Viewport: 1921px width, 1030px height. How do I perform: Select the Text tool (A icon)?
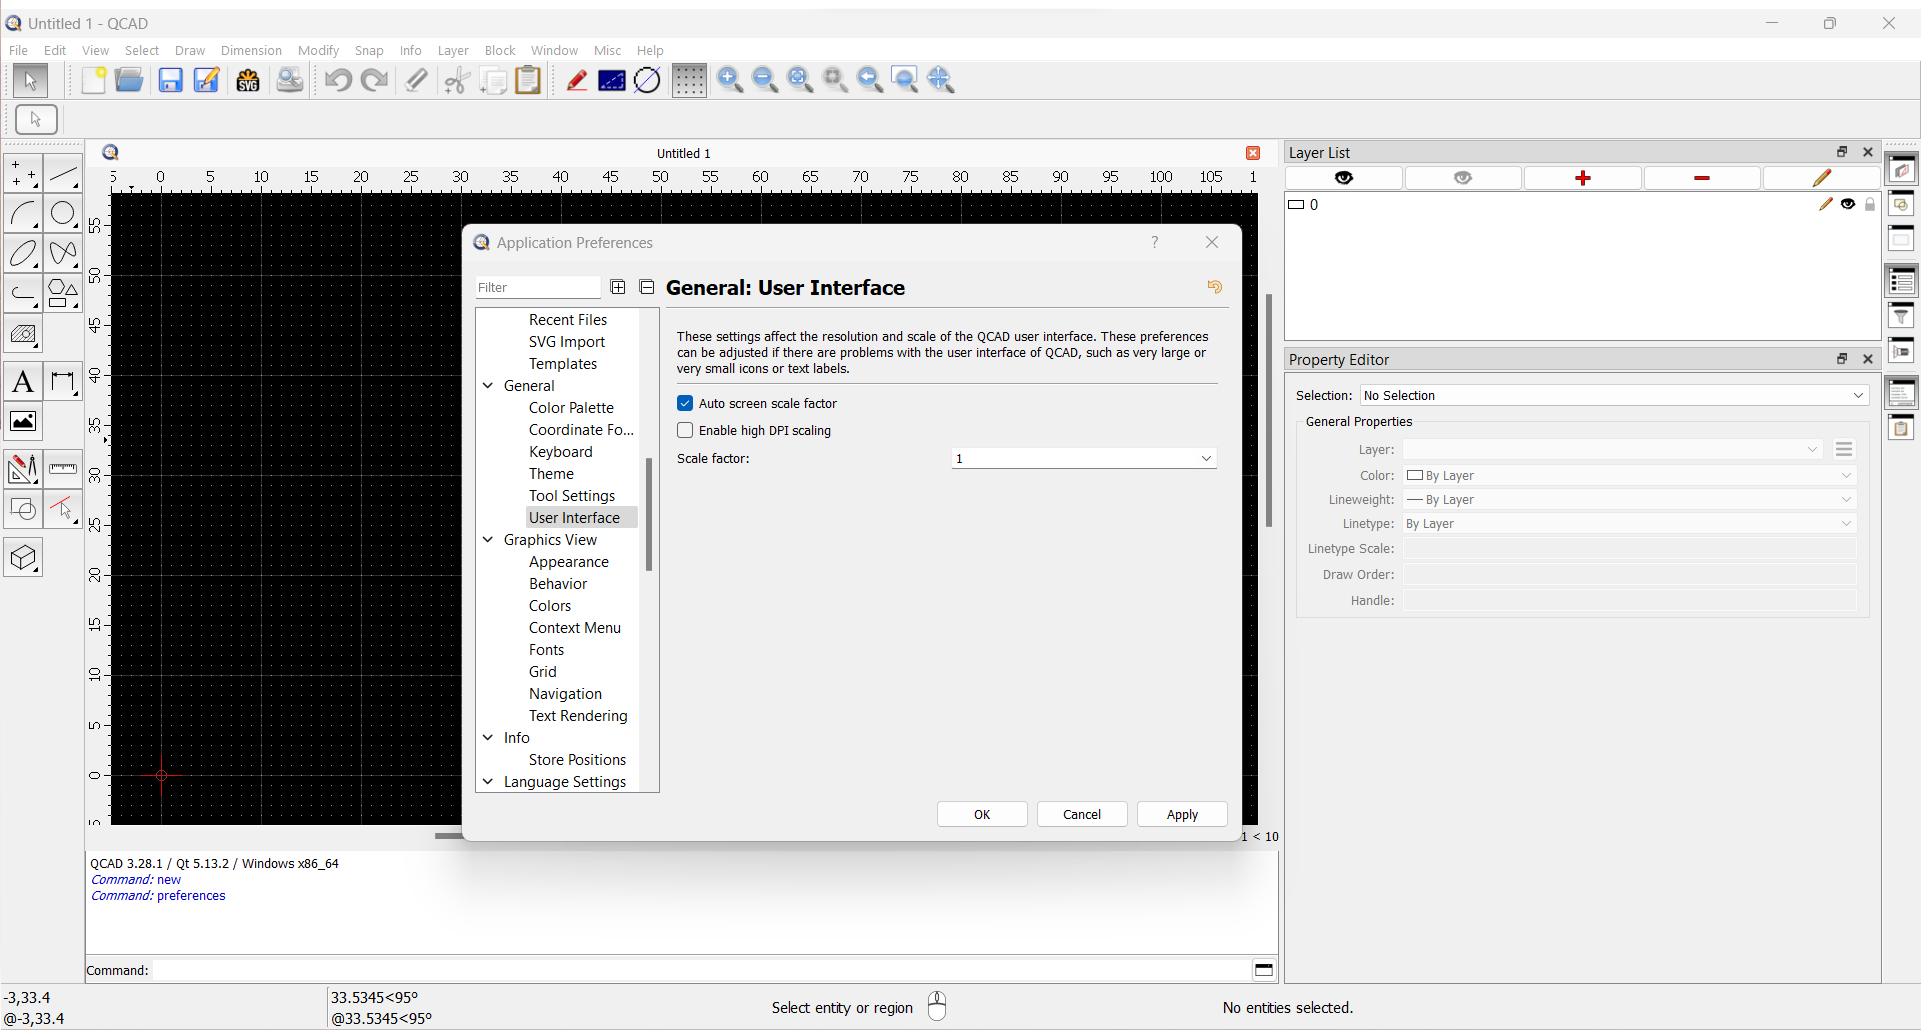23,382
